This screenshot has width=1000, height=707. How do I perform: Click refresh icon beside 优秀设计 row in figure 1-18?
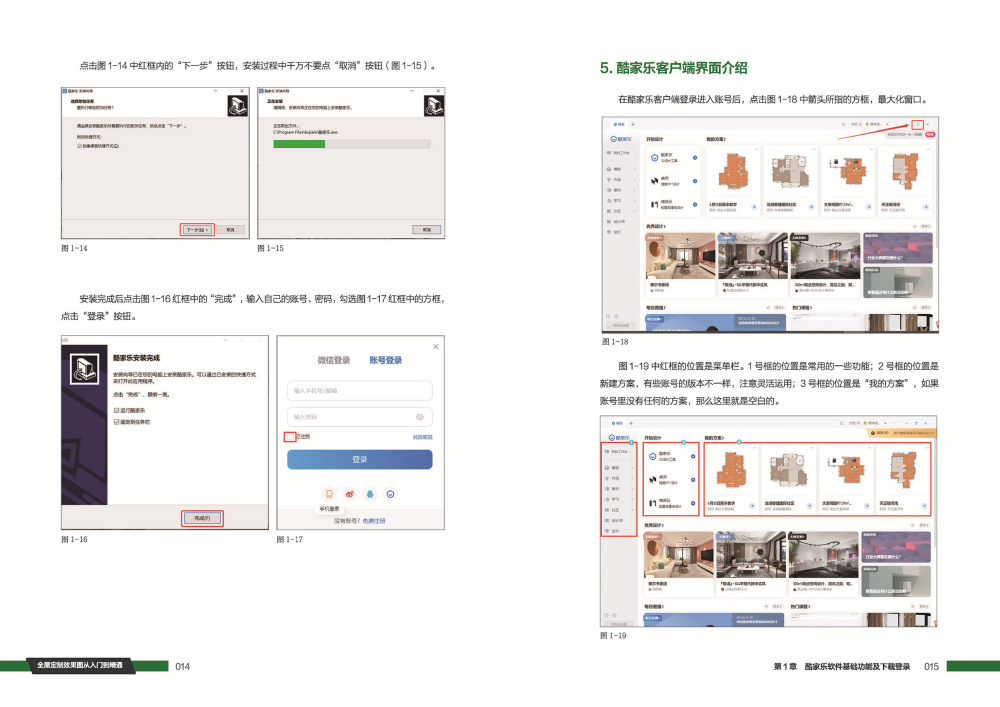915,226
